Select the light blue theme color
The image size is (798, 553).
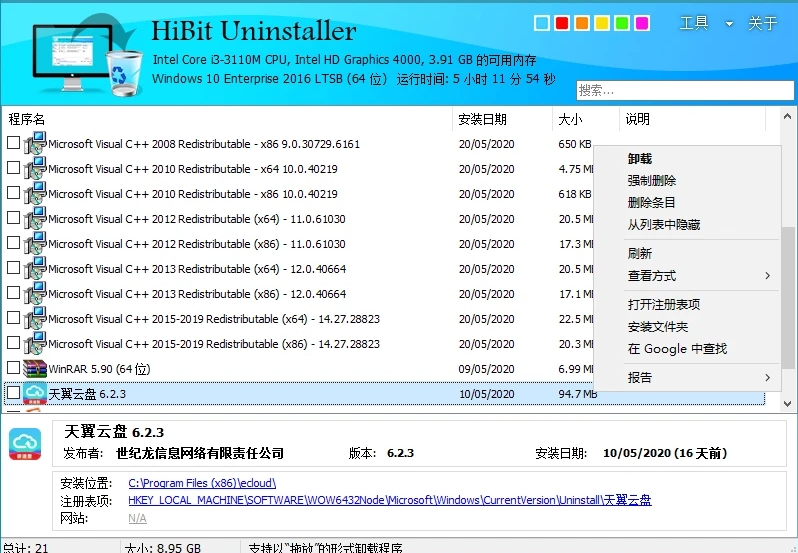click(x=542, y=23)
